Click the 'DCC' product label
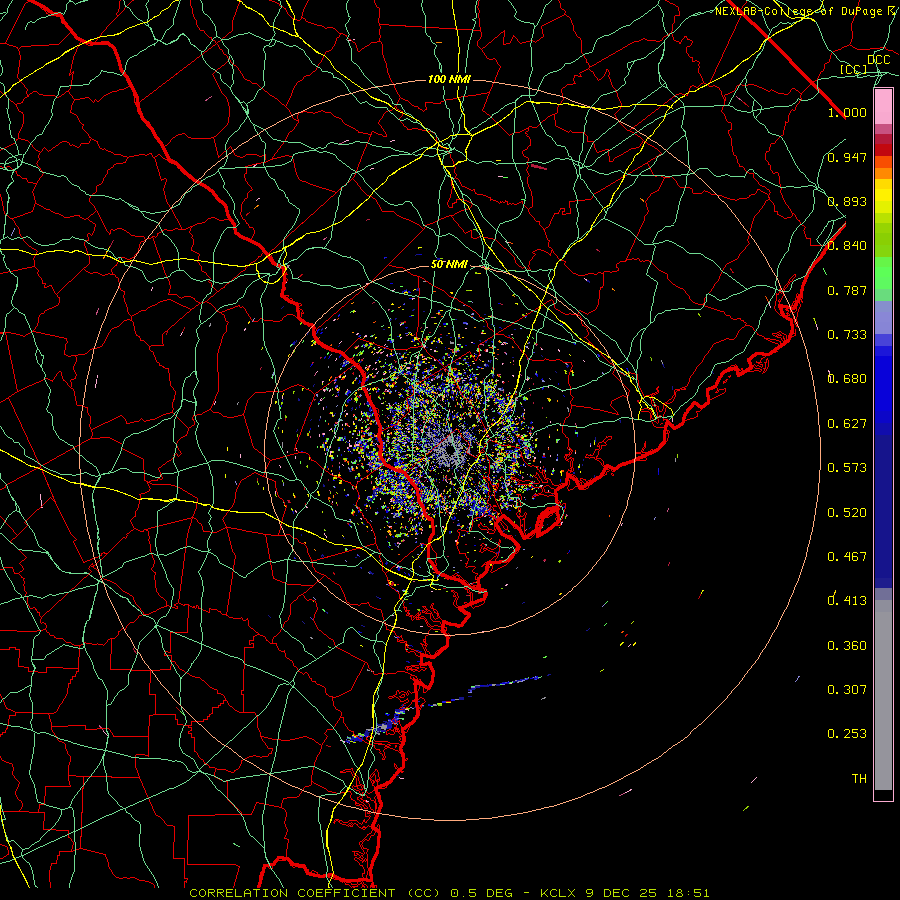Image resolution: width=900 pixels, height=900 pixels. pyautogui.click(x=878, y=60)
